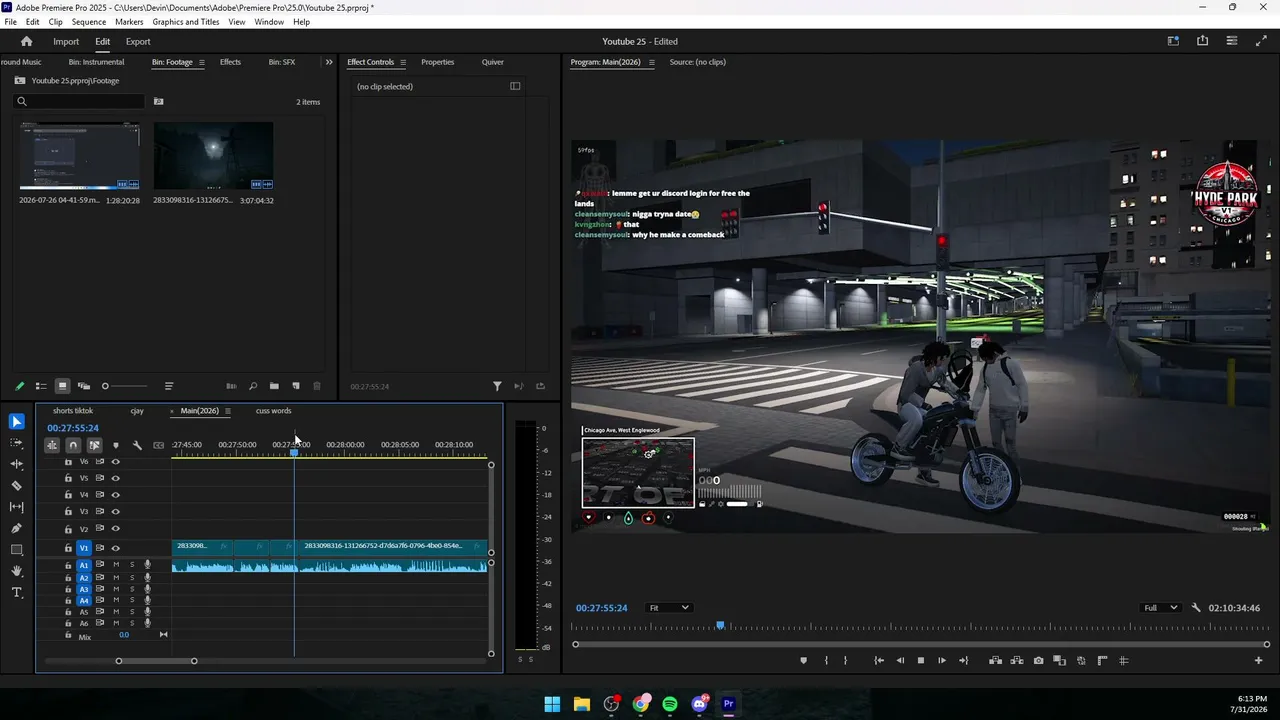The height and width of the screenshot is (720, 1280).
Task: Open the Main(2026) sequence panel menu
Action: (228, 411)
